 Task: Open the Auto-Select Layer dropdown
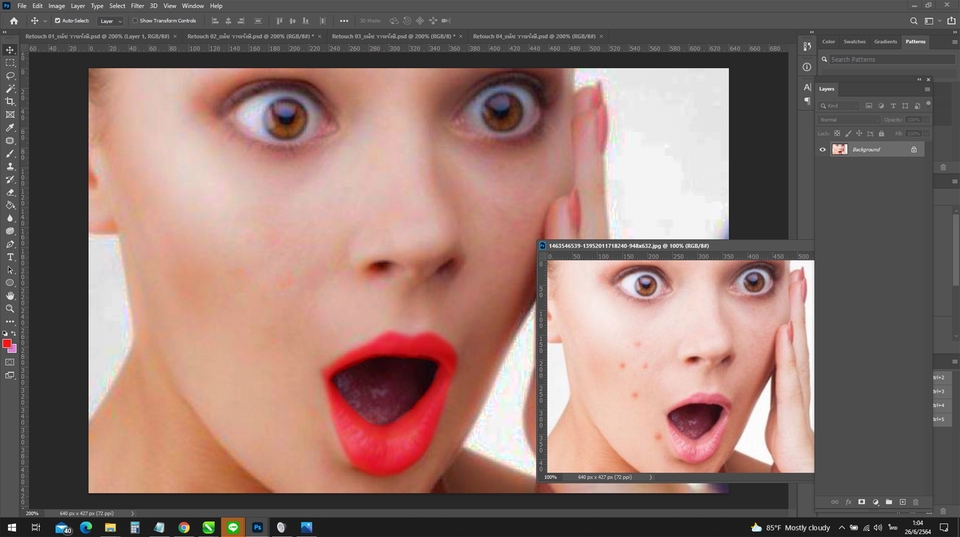(111, 21)
